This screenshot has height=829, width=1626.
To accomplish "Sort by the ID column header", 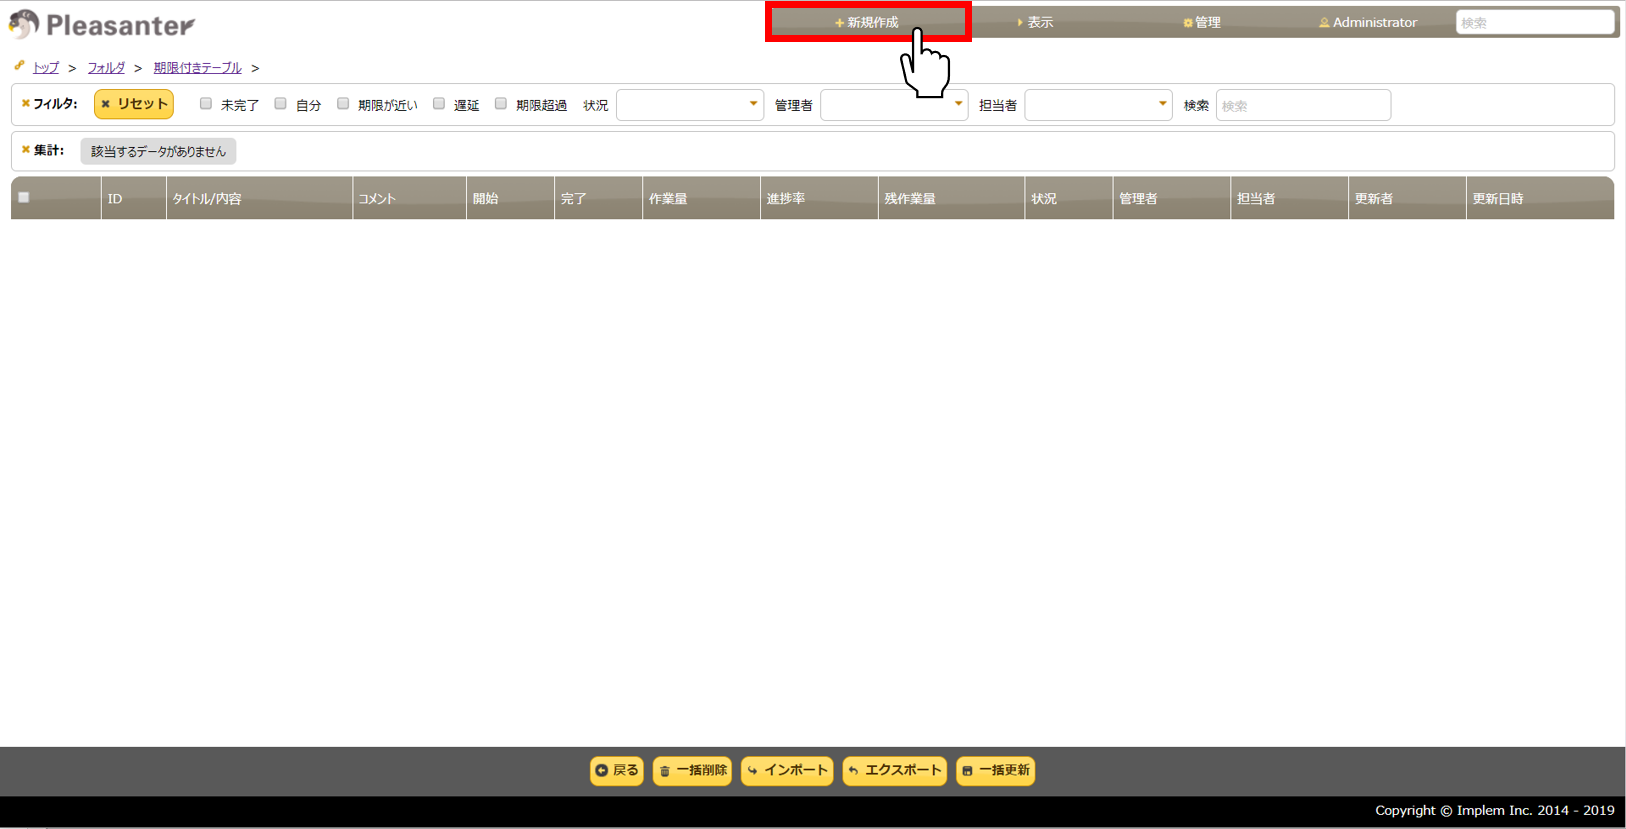I will (x=134, y=198).
